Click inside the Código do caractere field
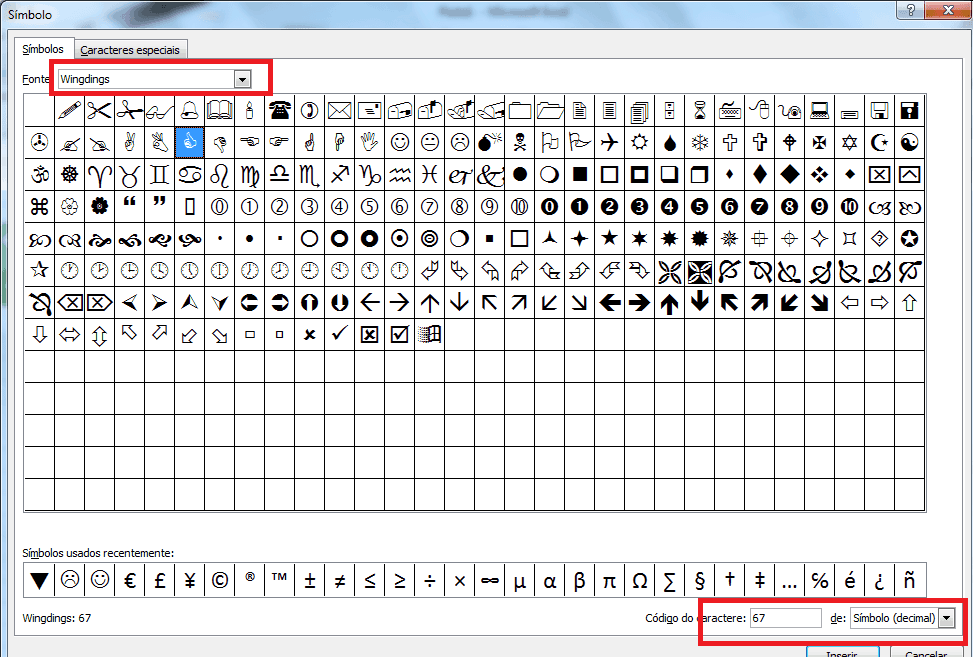The image size is (973, 657). tap(786, 618)
